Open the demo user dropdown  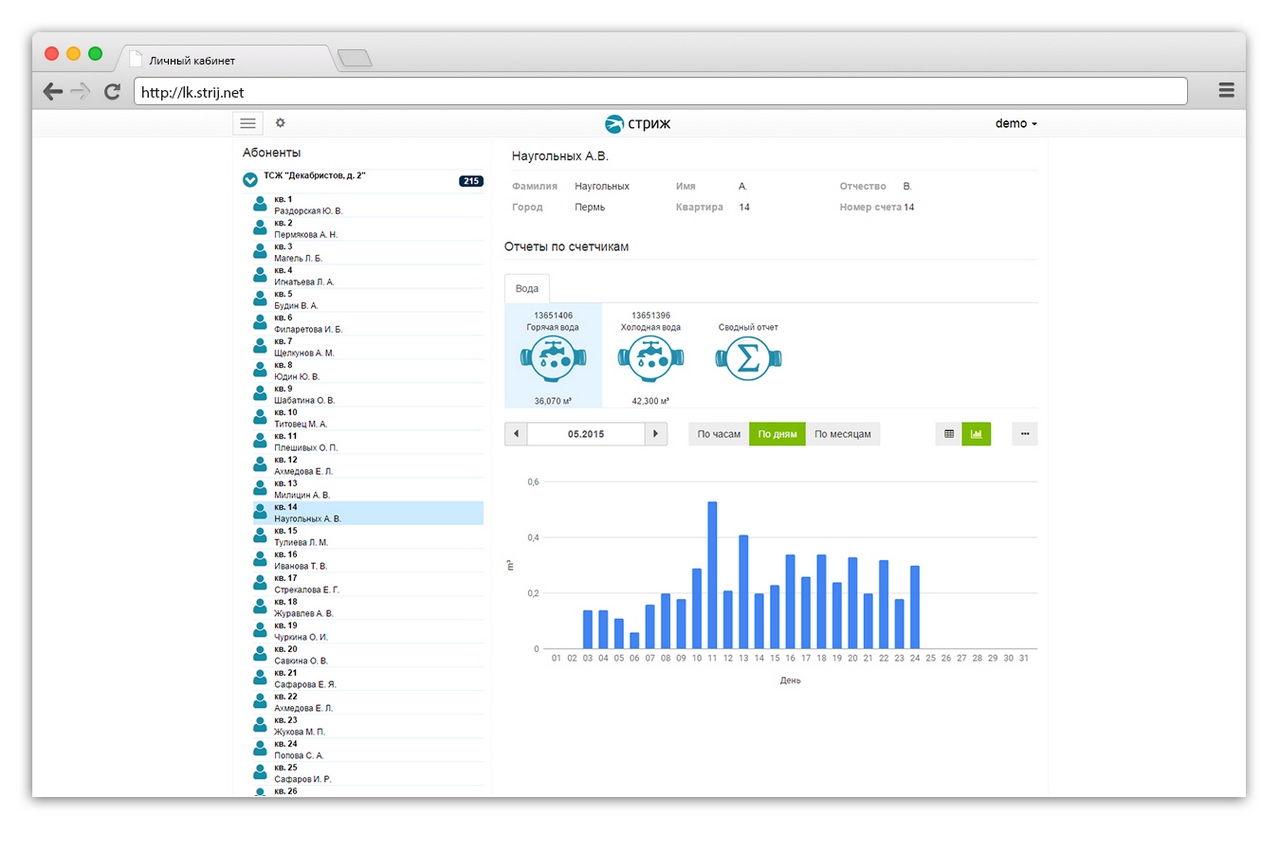click(x=1016, y=124)
